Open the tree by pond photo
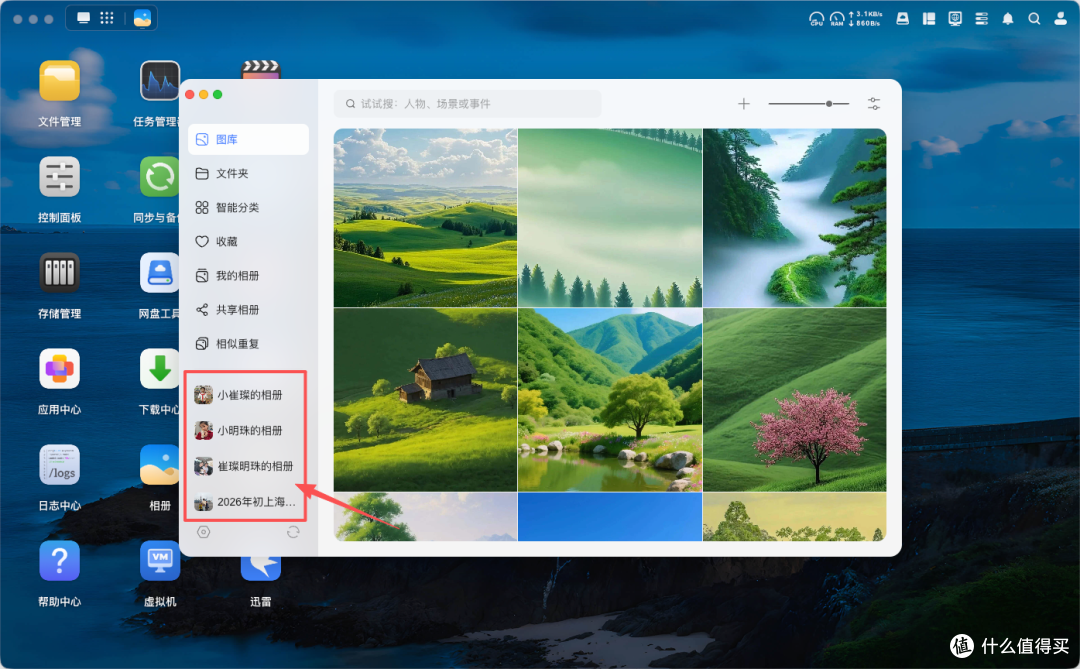1080x669 pixels. [x=610, y=400]
